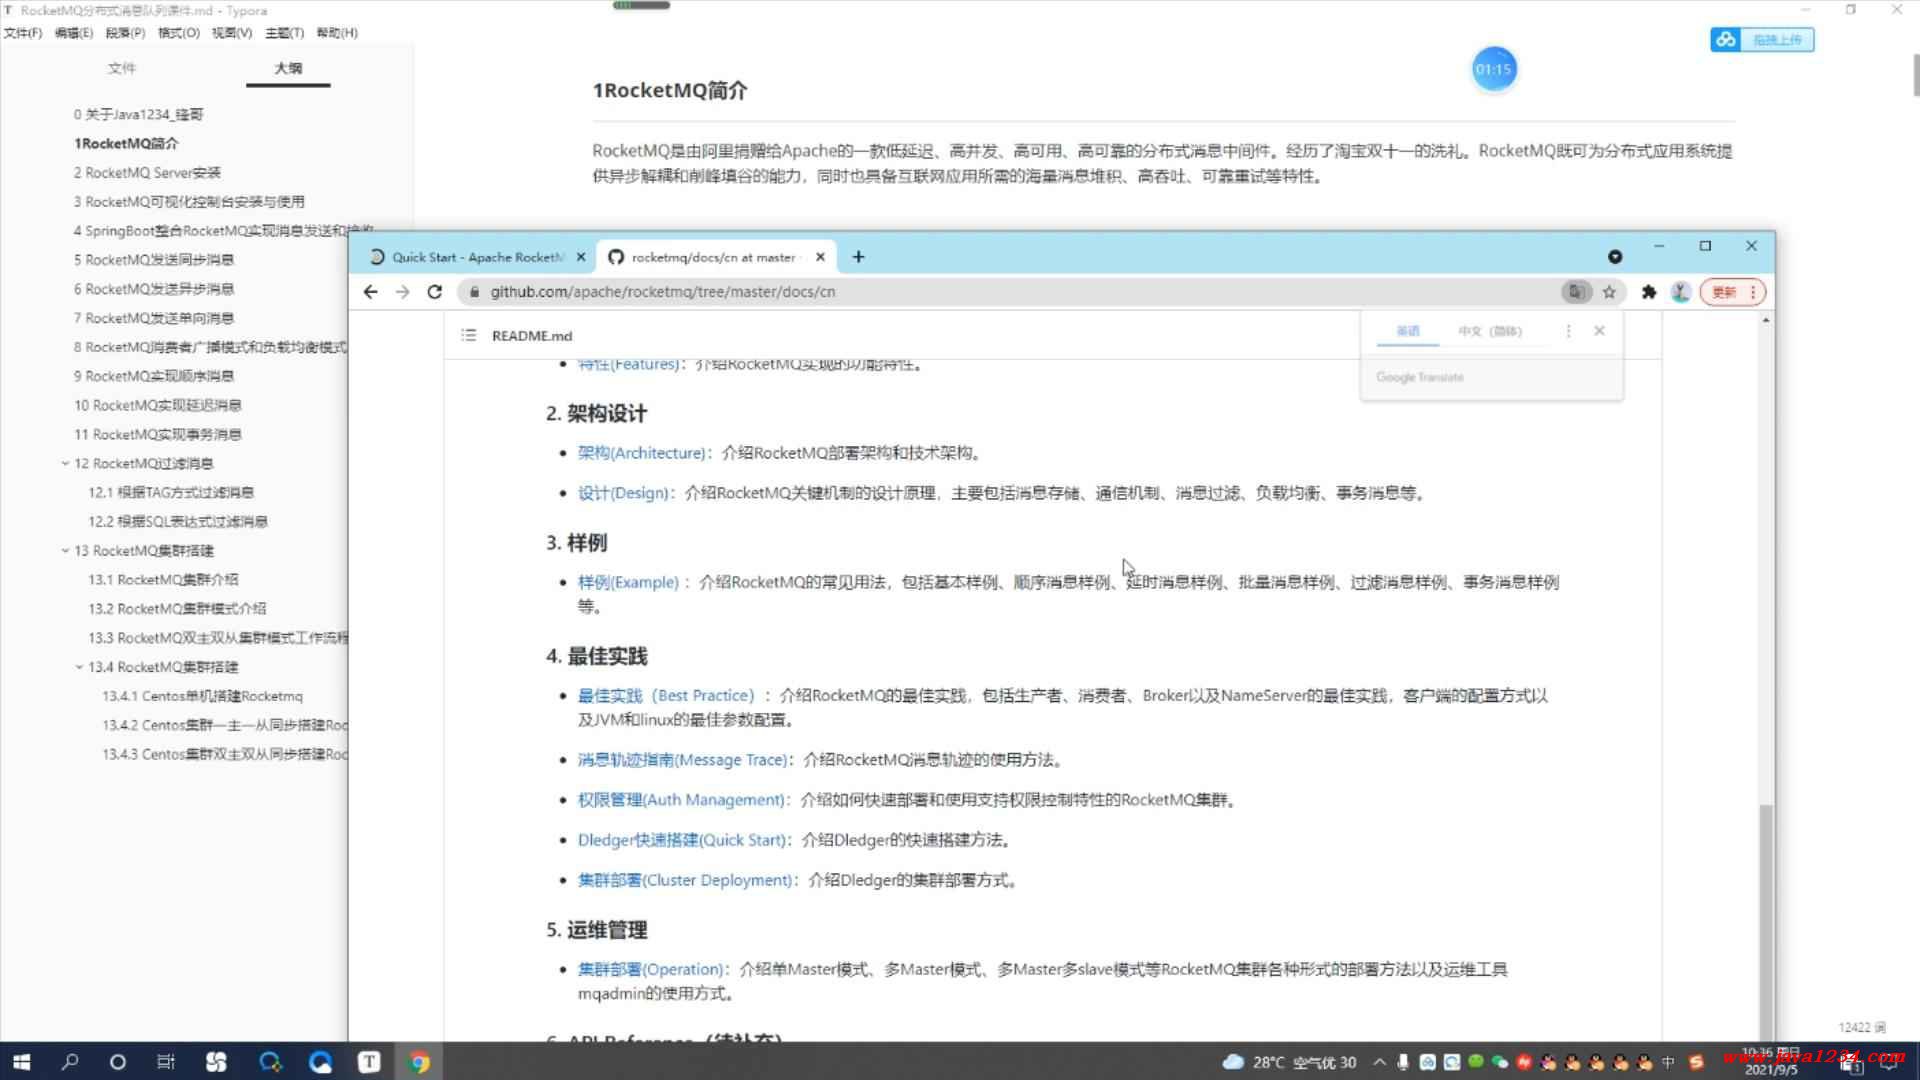Open the 架构(Architecture) link
Screen dimensions: 1920x1080
[642, 453]
